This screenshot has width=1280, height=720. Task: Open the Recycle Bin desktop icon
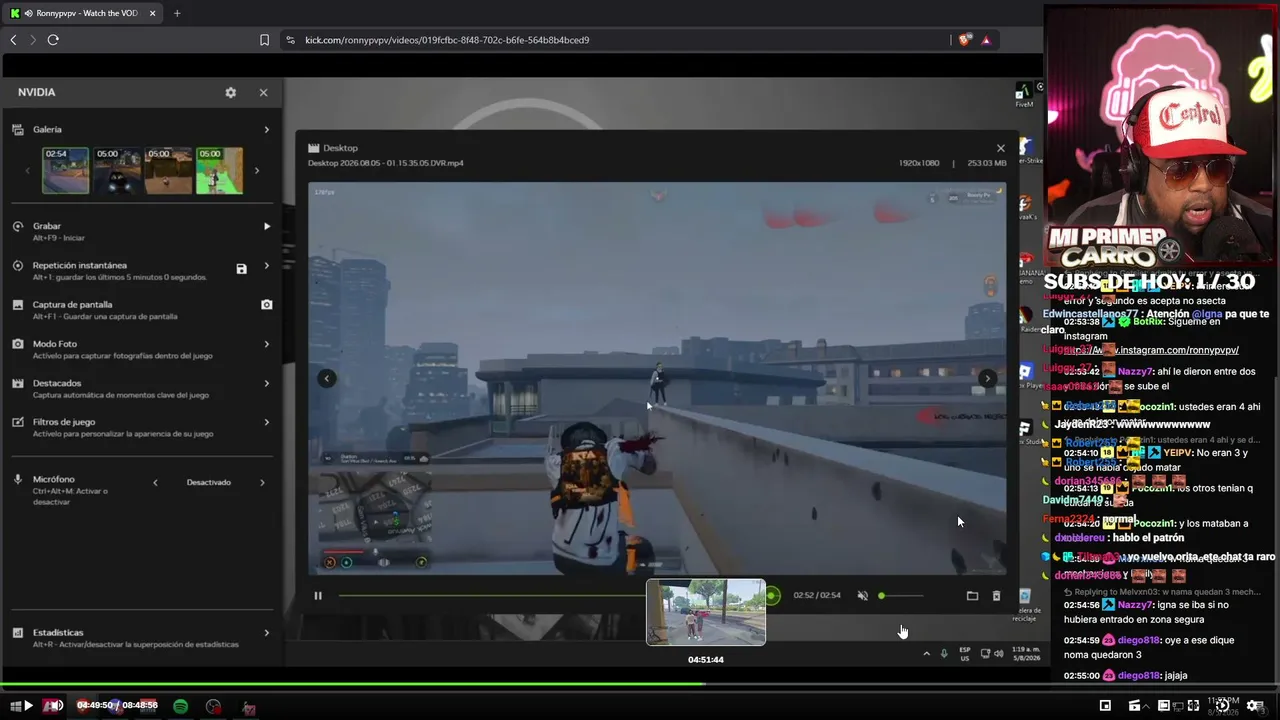coord(1024,603)
